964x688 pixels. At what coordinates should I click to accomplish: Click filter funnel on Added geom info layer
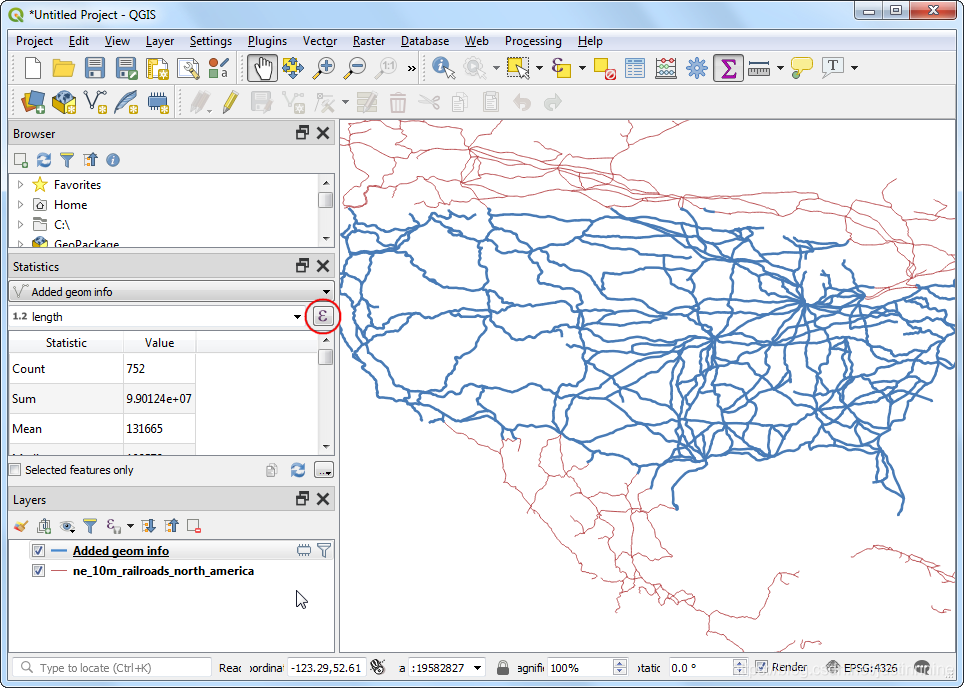tap(324, 550)
